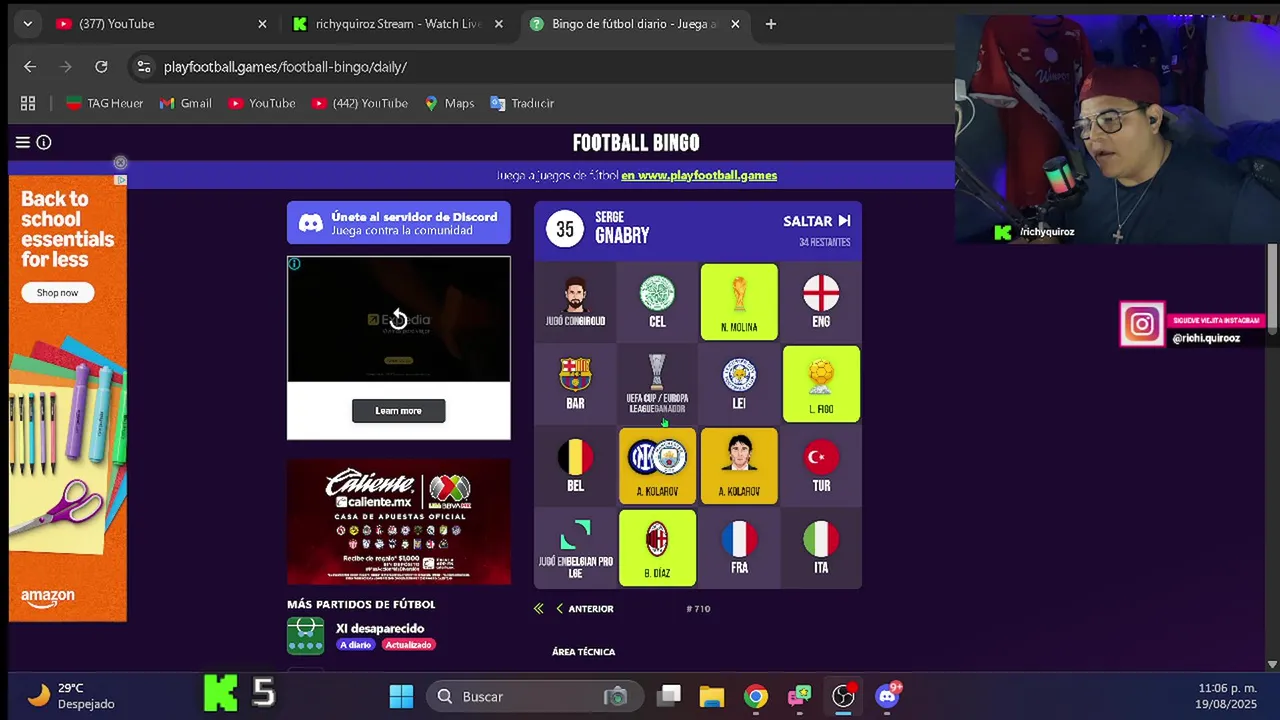View site information icon in address bar
This screenshot has width=1280, height=720.
point(144,66)
